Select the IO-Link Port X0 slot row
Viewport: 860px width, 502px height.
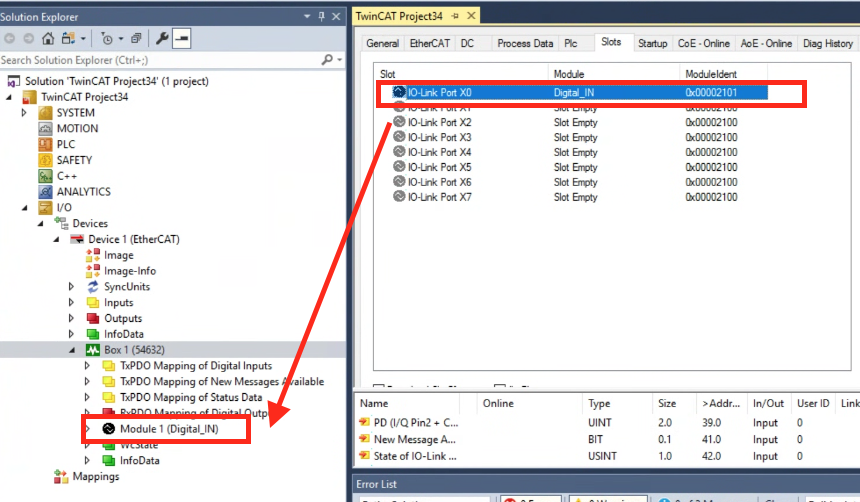tap(579, 93)
